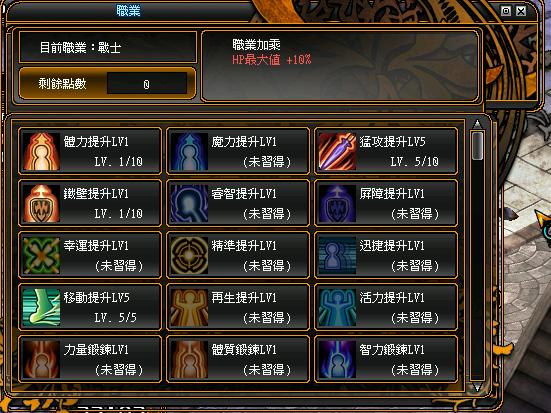This screenshot has width=551, height=413.
Task: Select the 智力鍛鍊LV1 skill icon
Action: (337, 360)
